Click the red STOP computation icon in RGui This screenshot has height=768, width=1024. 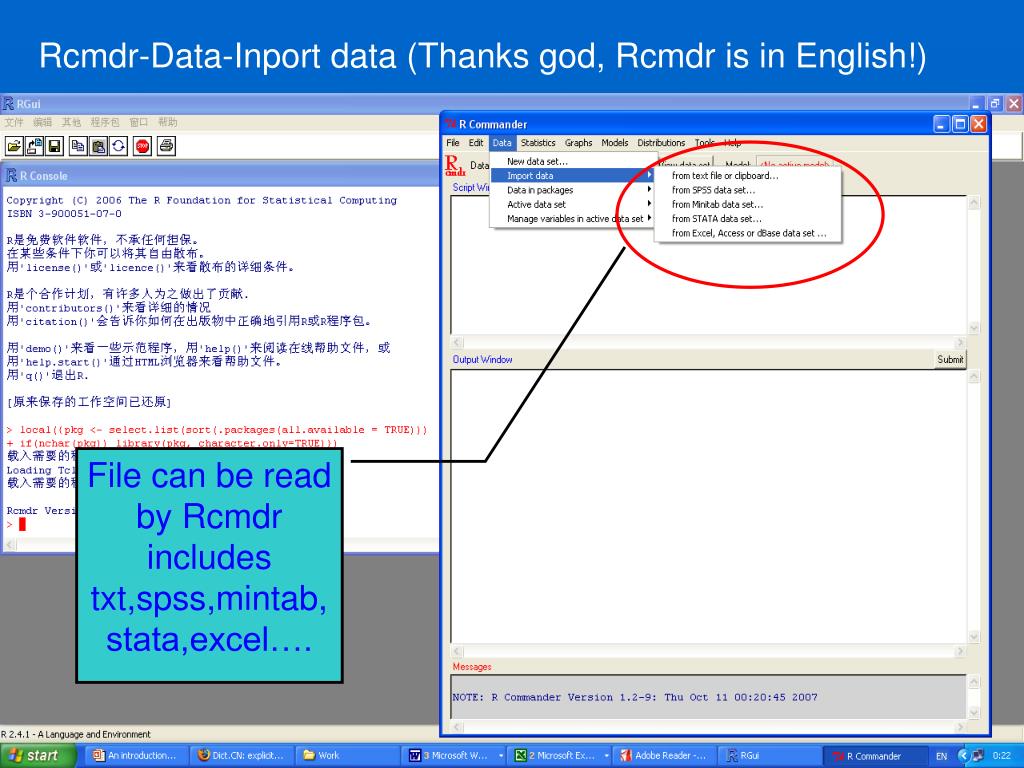tap(142, 146)
